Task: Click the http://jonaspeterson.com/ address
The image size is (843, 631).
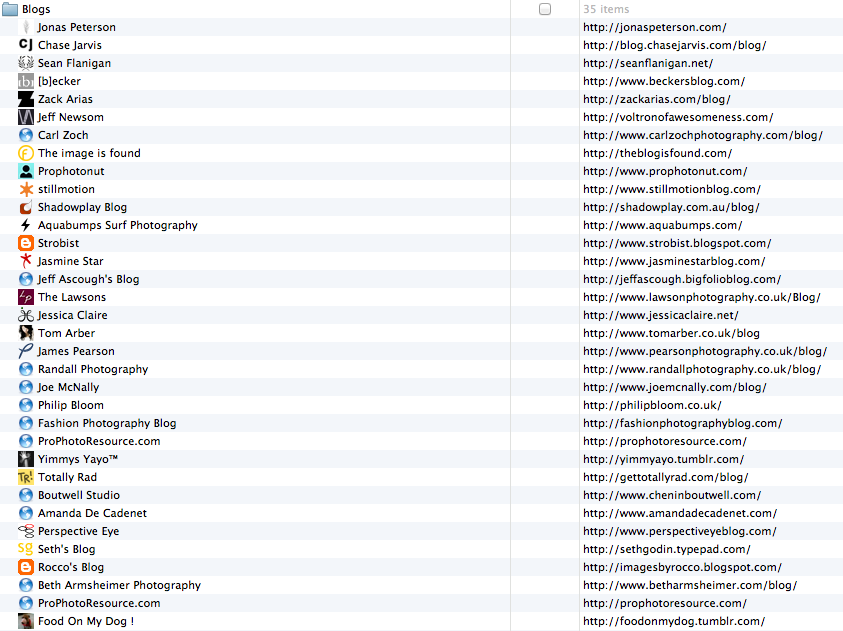Action: [655, 27]
